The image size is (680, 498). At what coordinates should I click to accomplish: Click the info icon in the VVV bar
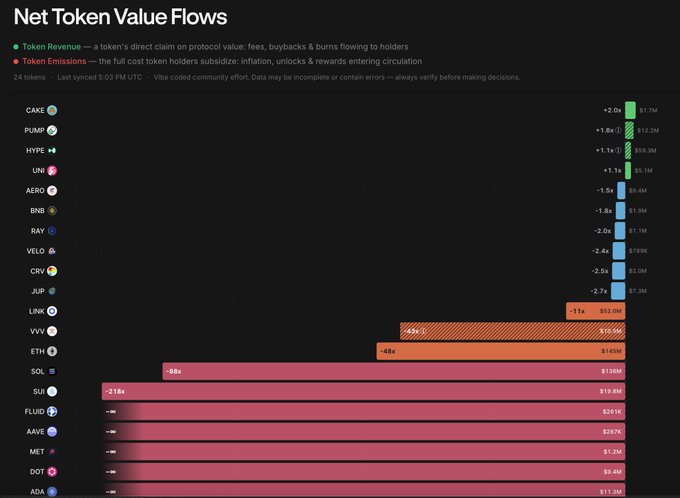(x=424, y=331)
